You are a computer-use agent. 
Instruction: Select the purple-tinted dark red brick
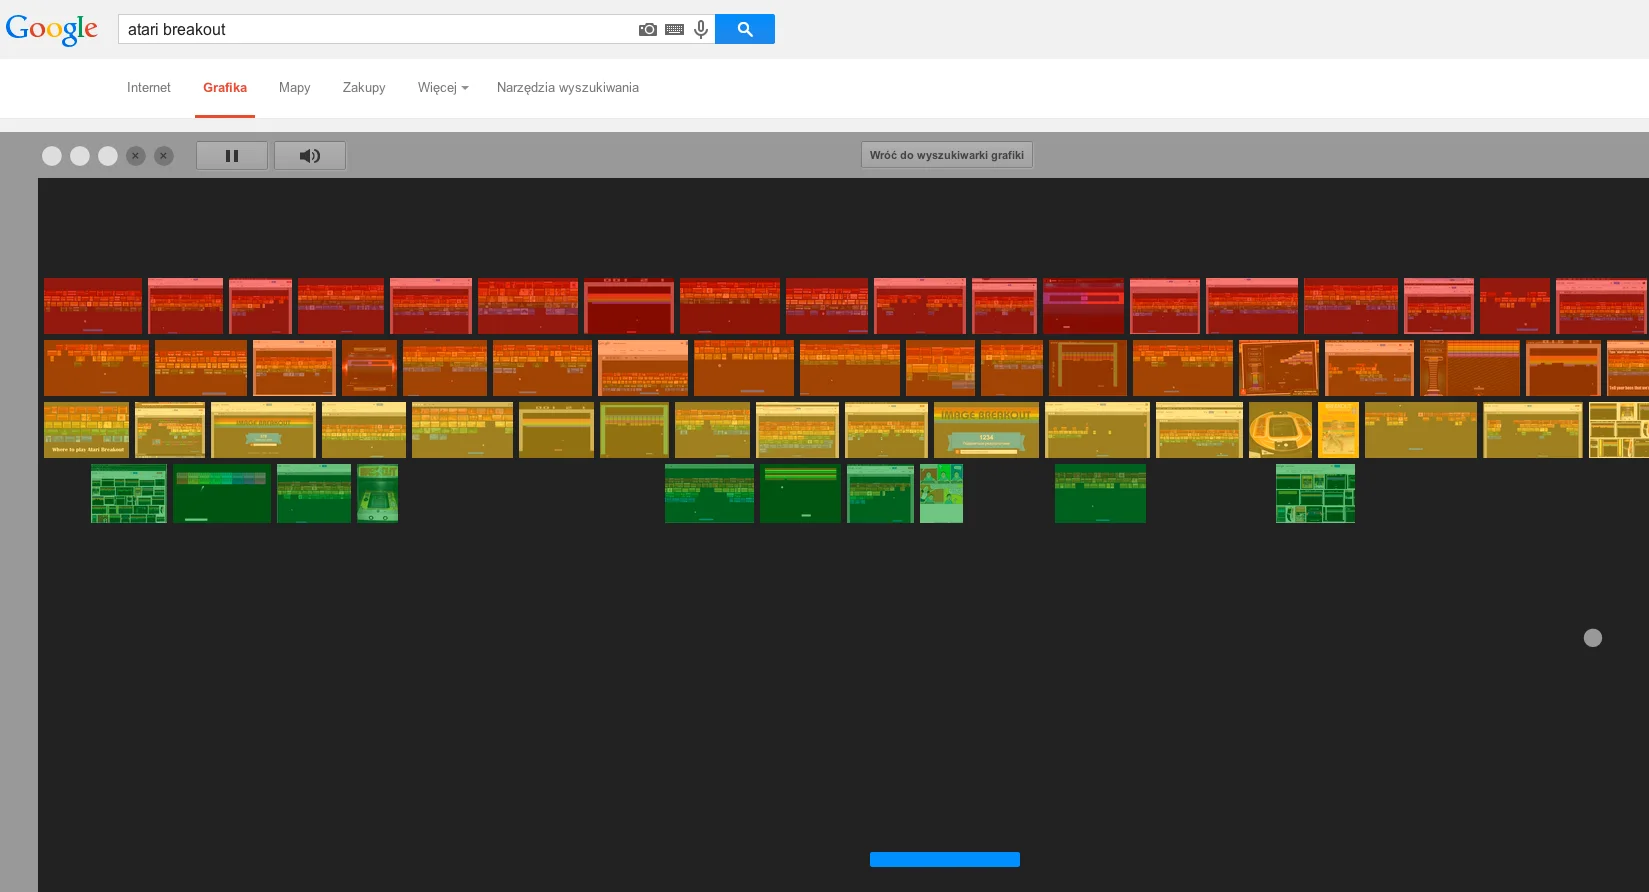click(1083, 306)
